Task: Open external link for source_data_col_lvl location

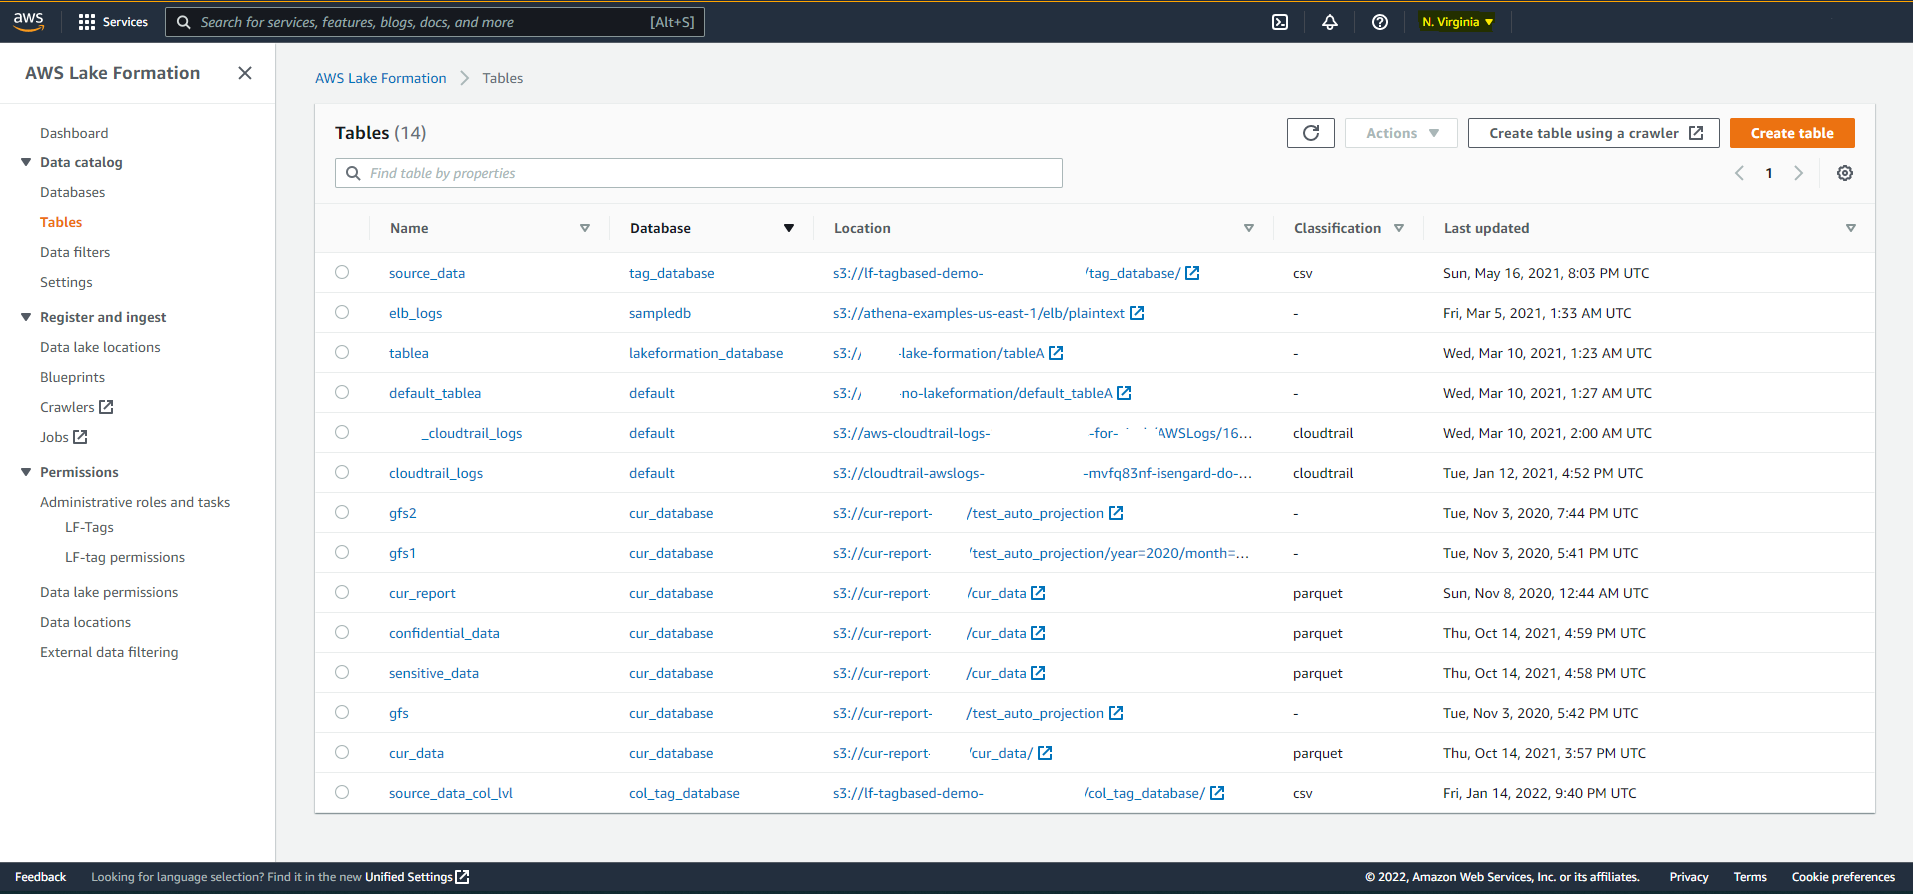Action: tap(1217, 793)
